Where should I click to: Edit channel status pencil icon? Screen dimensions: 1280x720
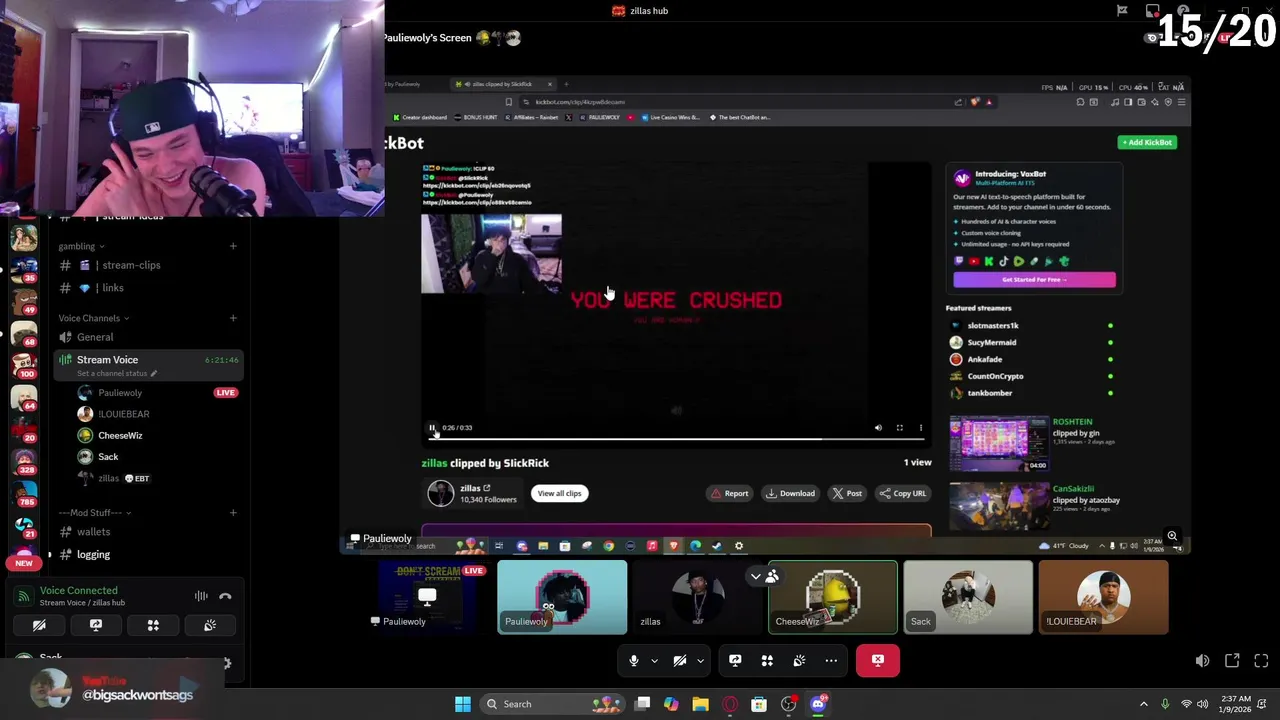(x=153, y=373)
